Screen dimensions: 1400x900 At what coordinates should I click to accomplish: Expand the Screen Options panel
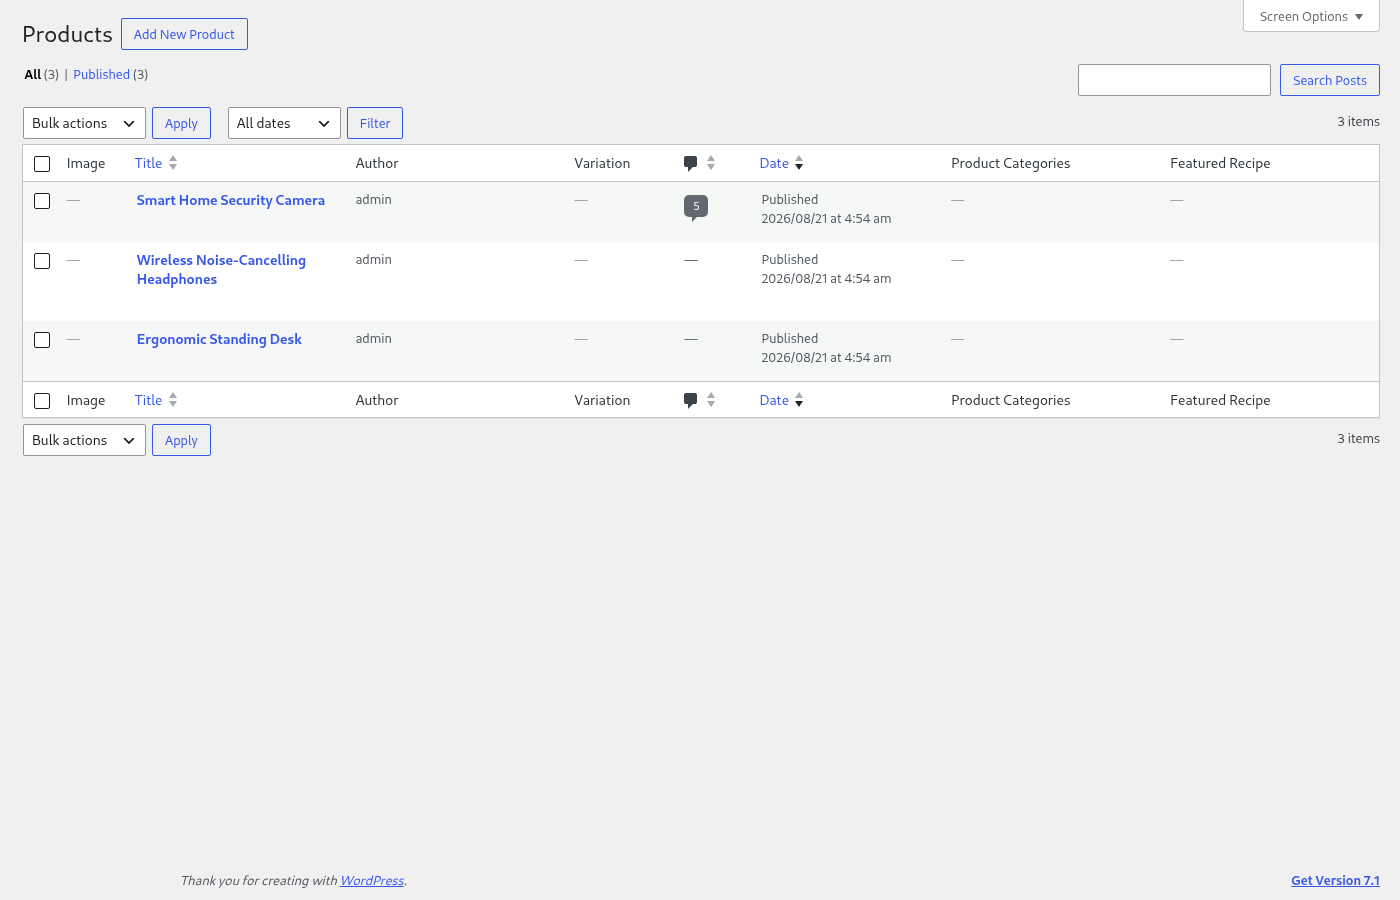(1311, 16)
